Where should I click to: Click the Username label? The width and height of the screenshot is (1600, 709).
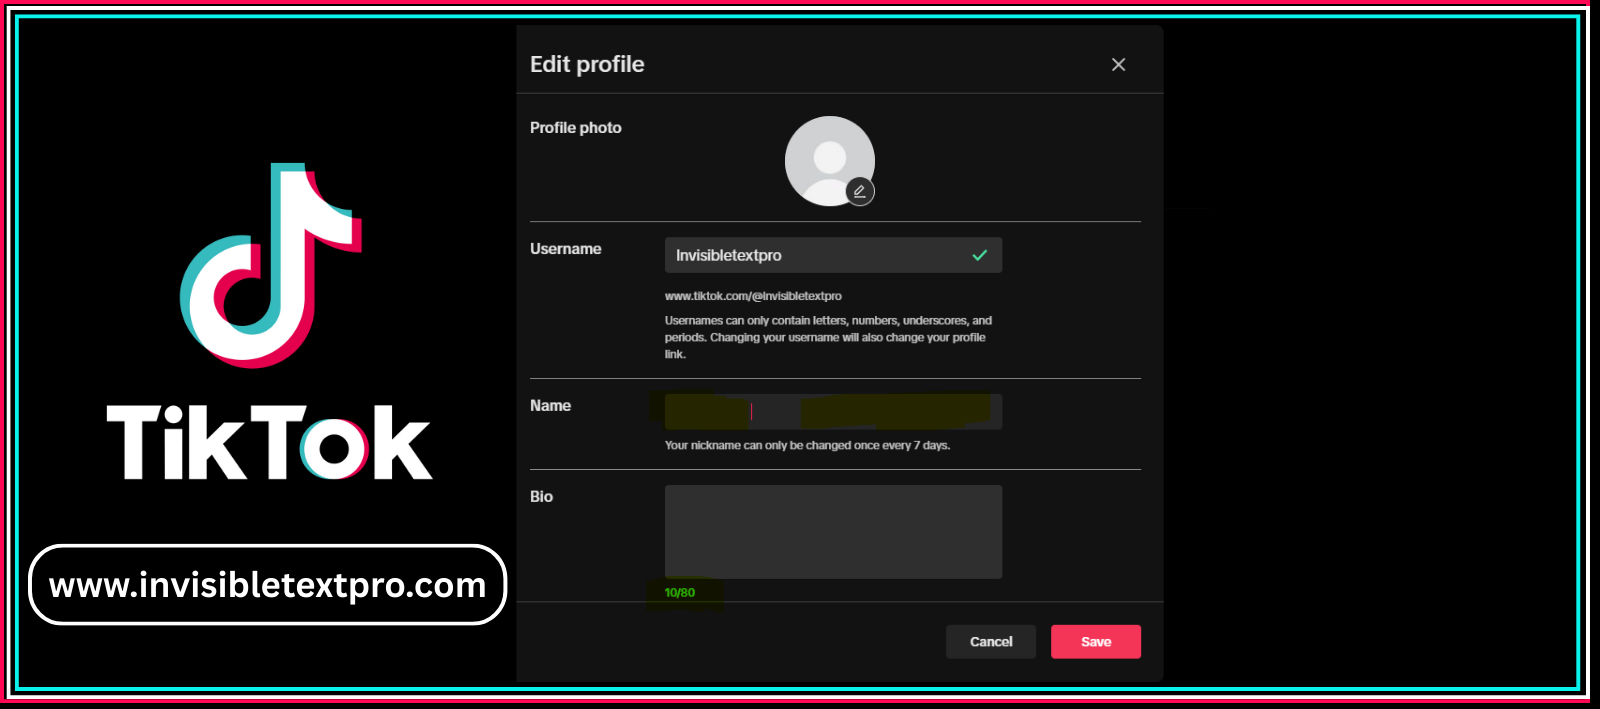[x=566, y=249]
